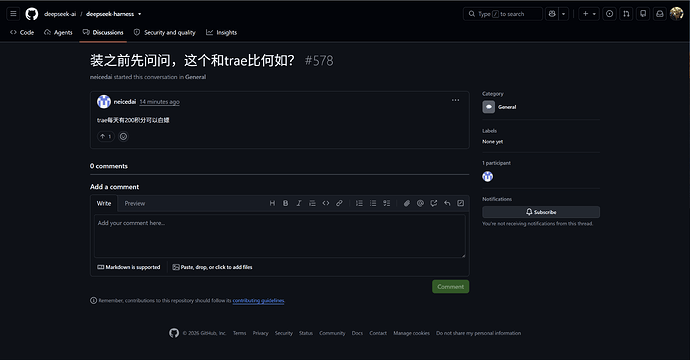Select the Write tab in editor
The height and width of the screenshot is (360, 690).
pyautogui.click(x=104, y=203)
